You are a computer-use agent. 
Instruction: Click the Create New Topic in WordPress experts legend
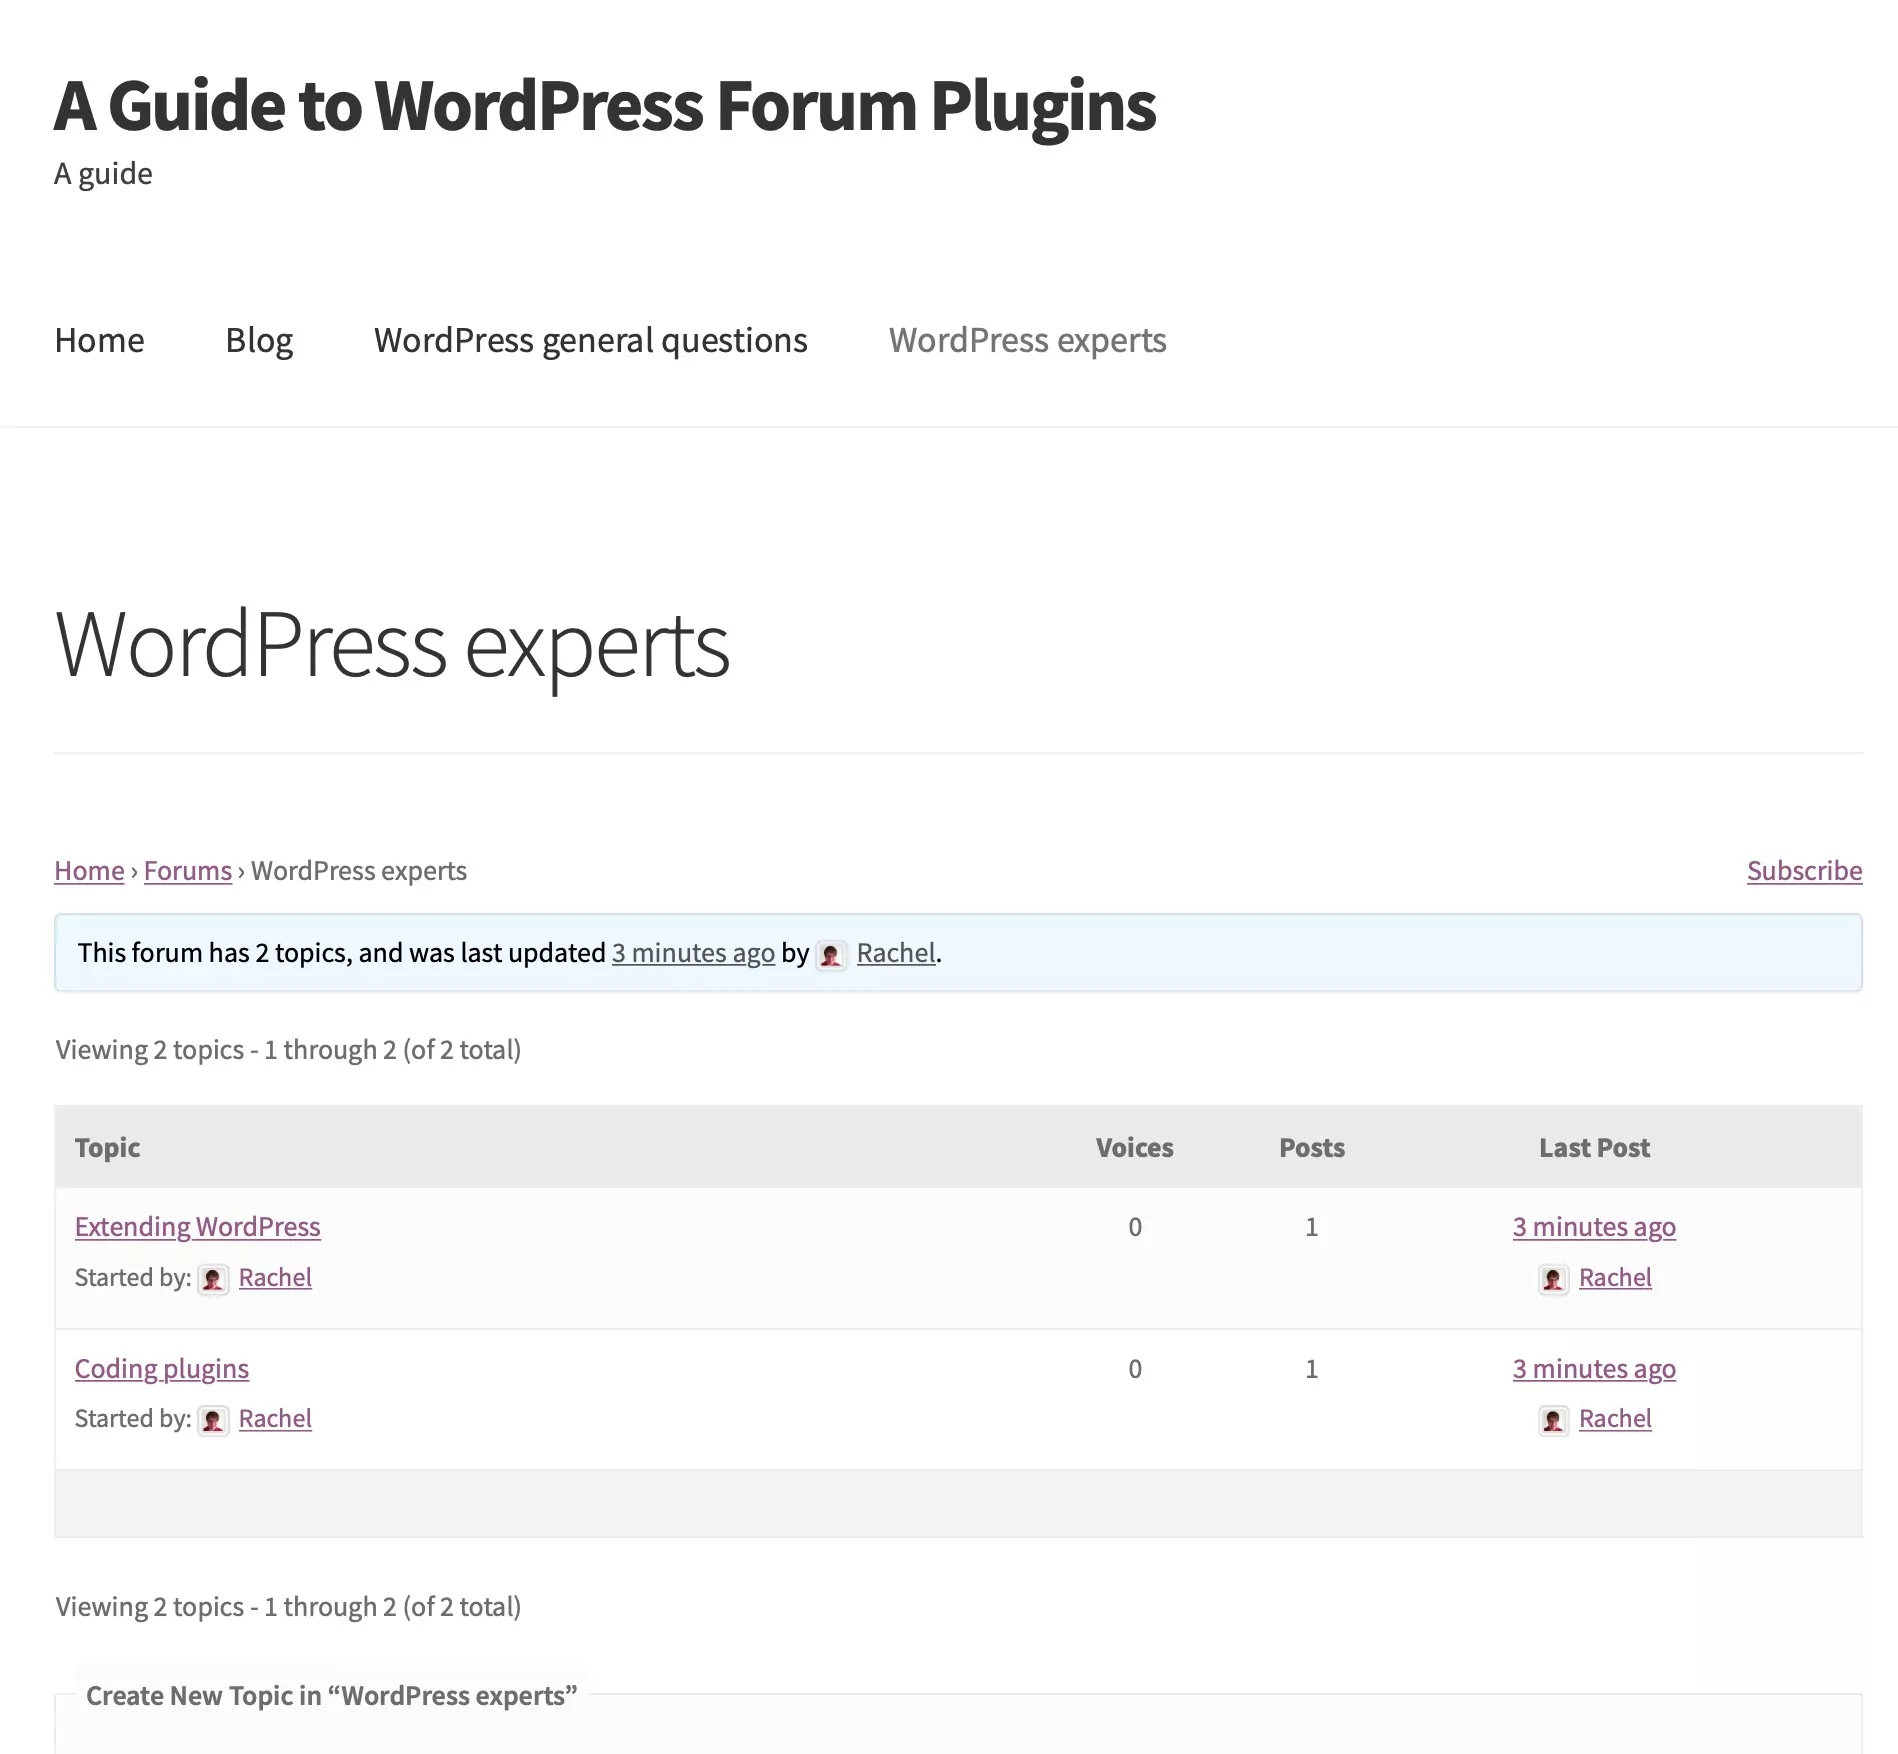[332, 1696]
